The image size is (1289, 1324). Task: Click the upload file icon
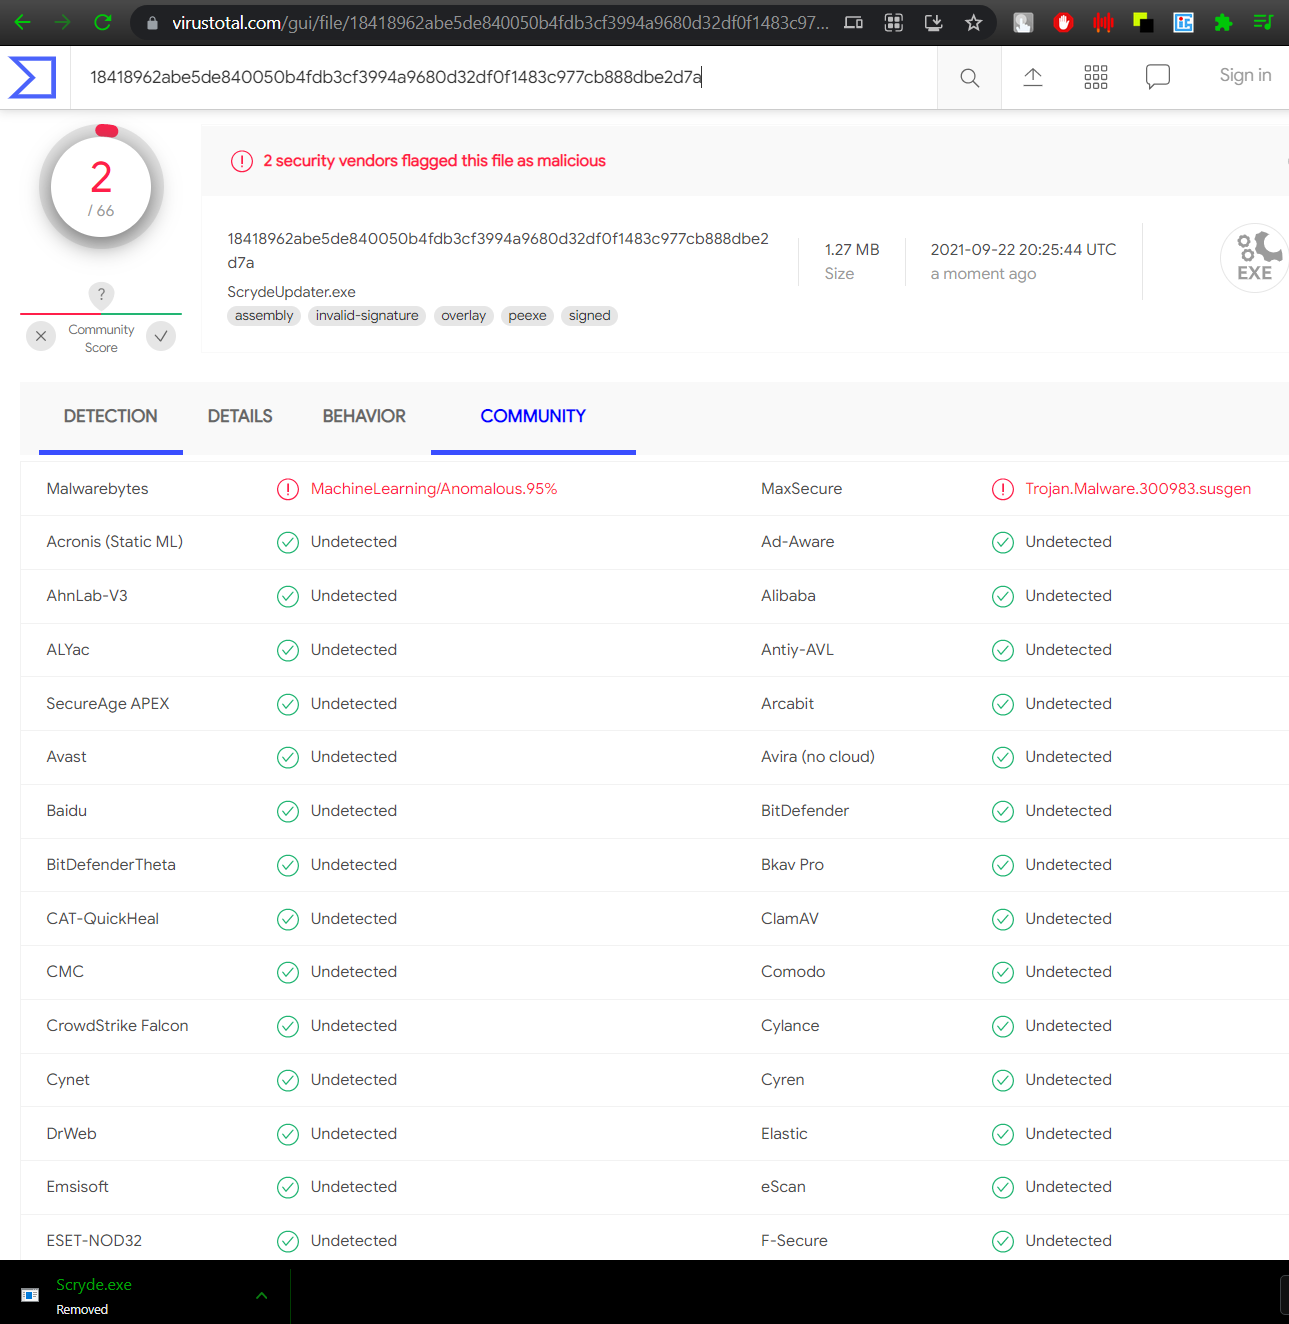(x=1033, y=77)
